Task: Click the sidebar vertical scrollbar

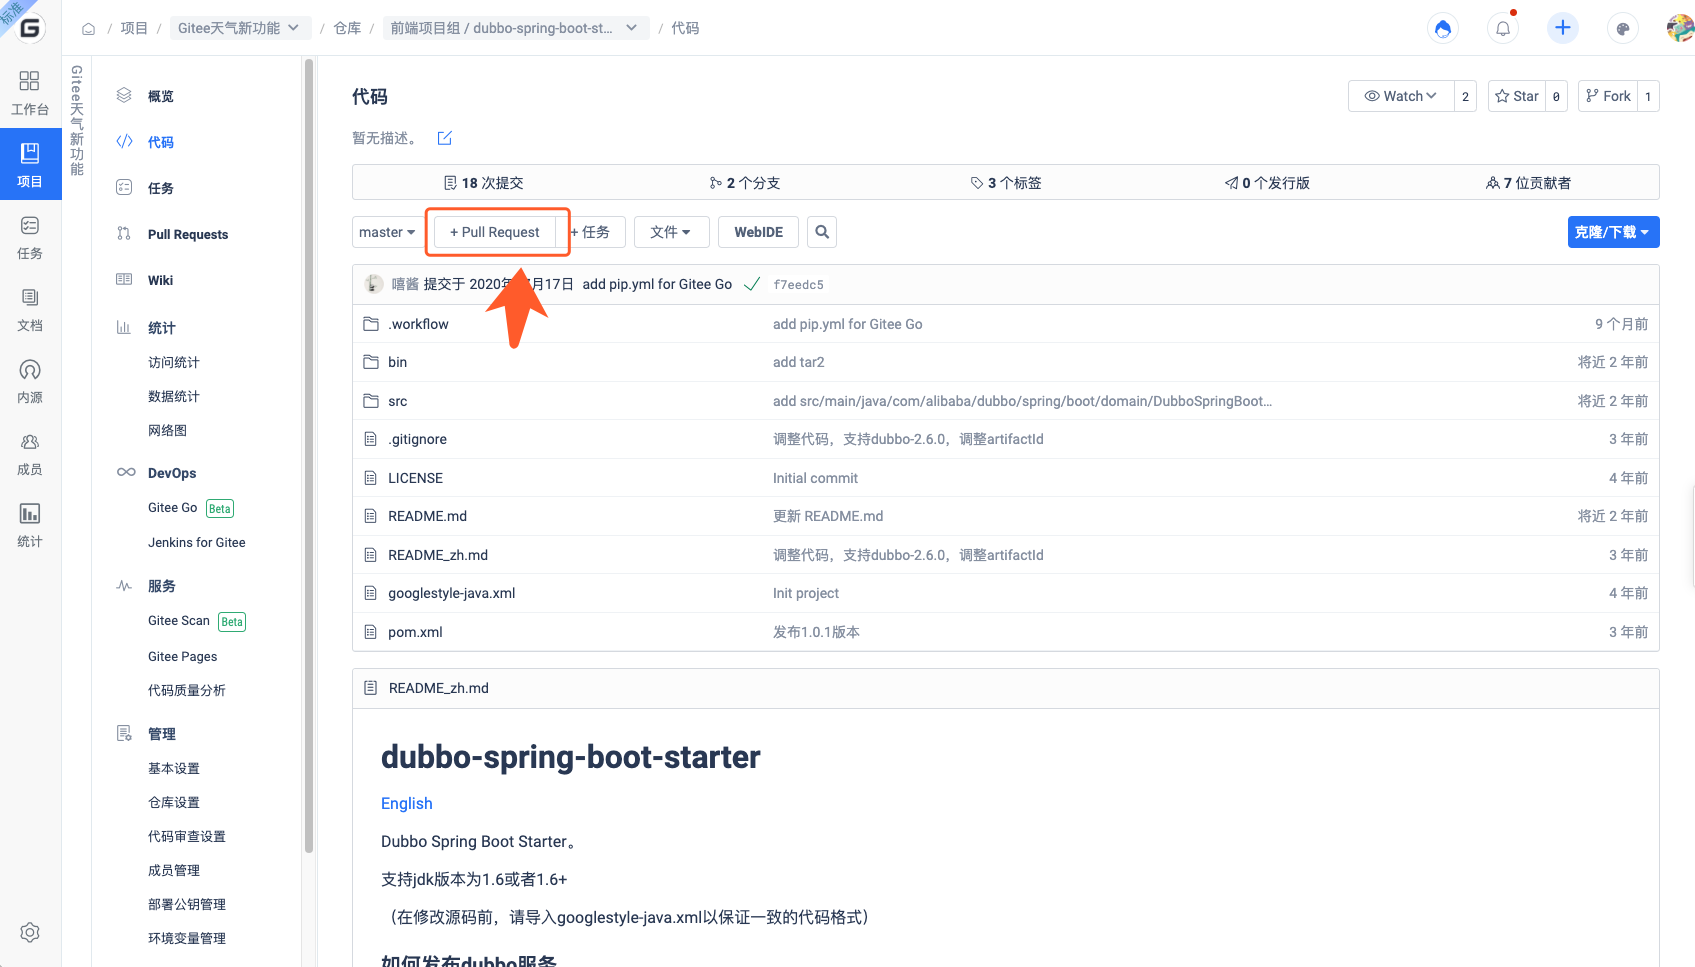Action: pos(309,455)
